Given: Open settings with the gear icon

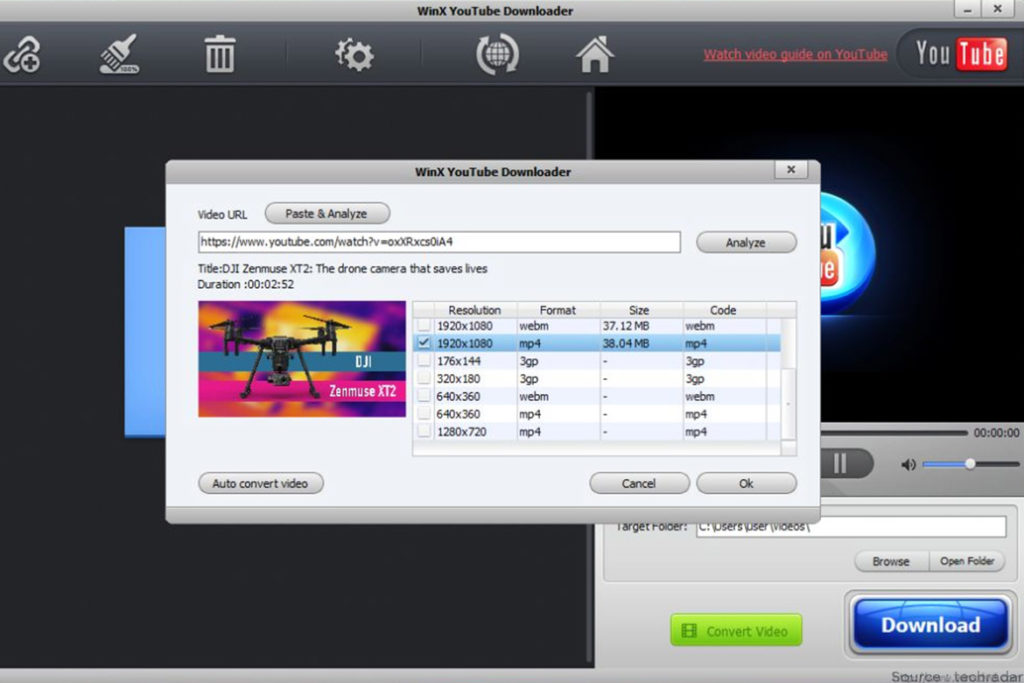Looking at the screenshot, I should (x=355, y=54).
